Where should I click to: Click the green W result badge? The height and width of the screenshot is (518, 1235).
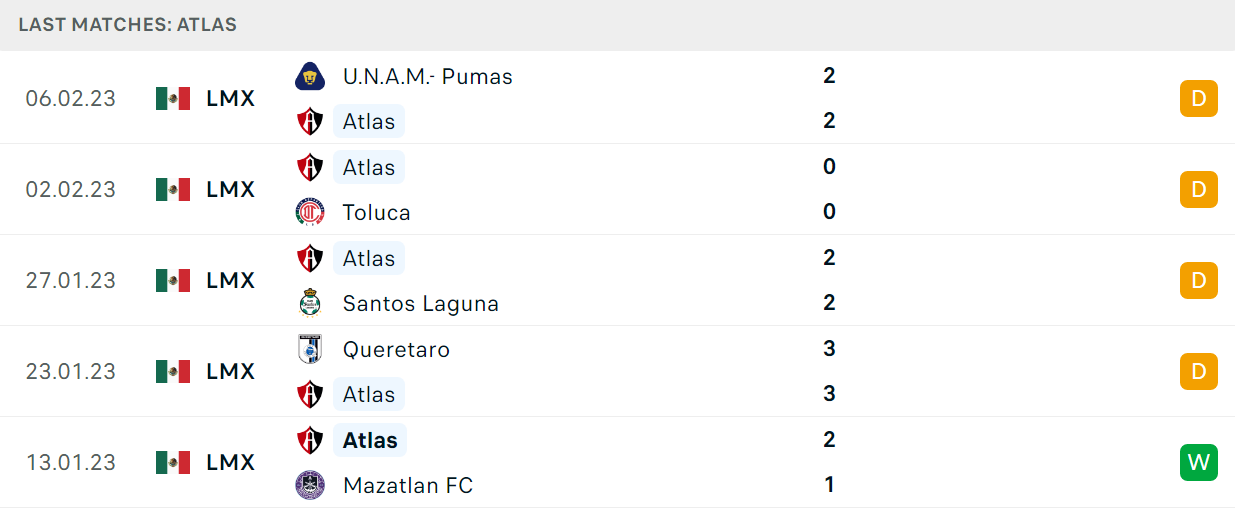click(1199, 462)
